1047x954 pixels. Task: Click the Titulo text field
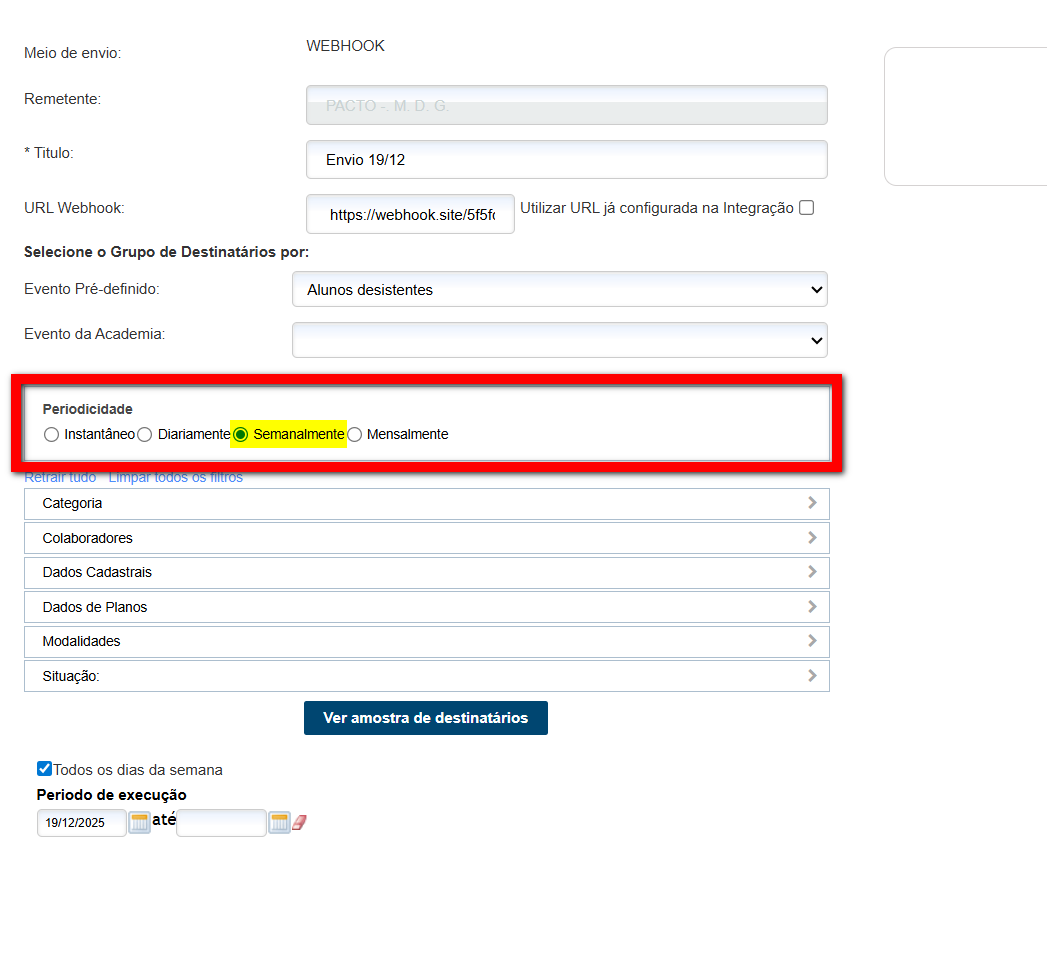[x=566, y=160]
